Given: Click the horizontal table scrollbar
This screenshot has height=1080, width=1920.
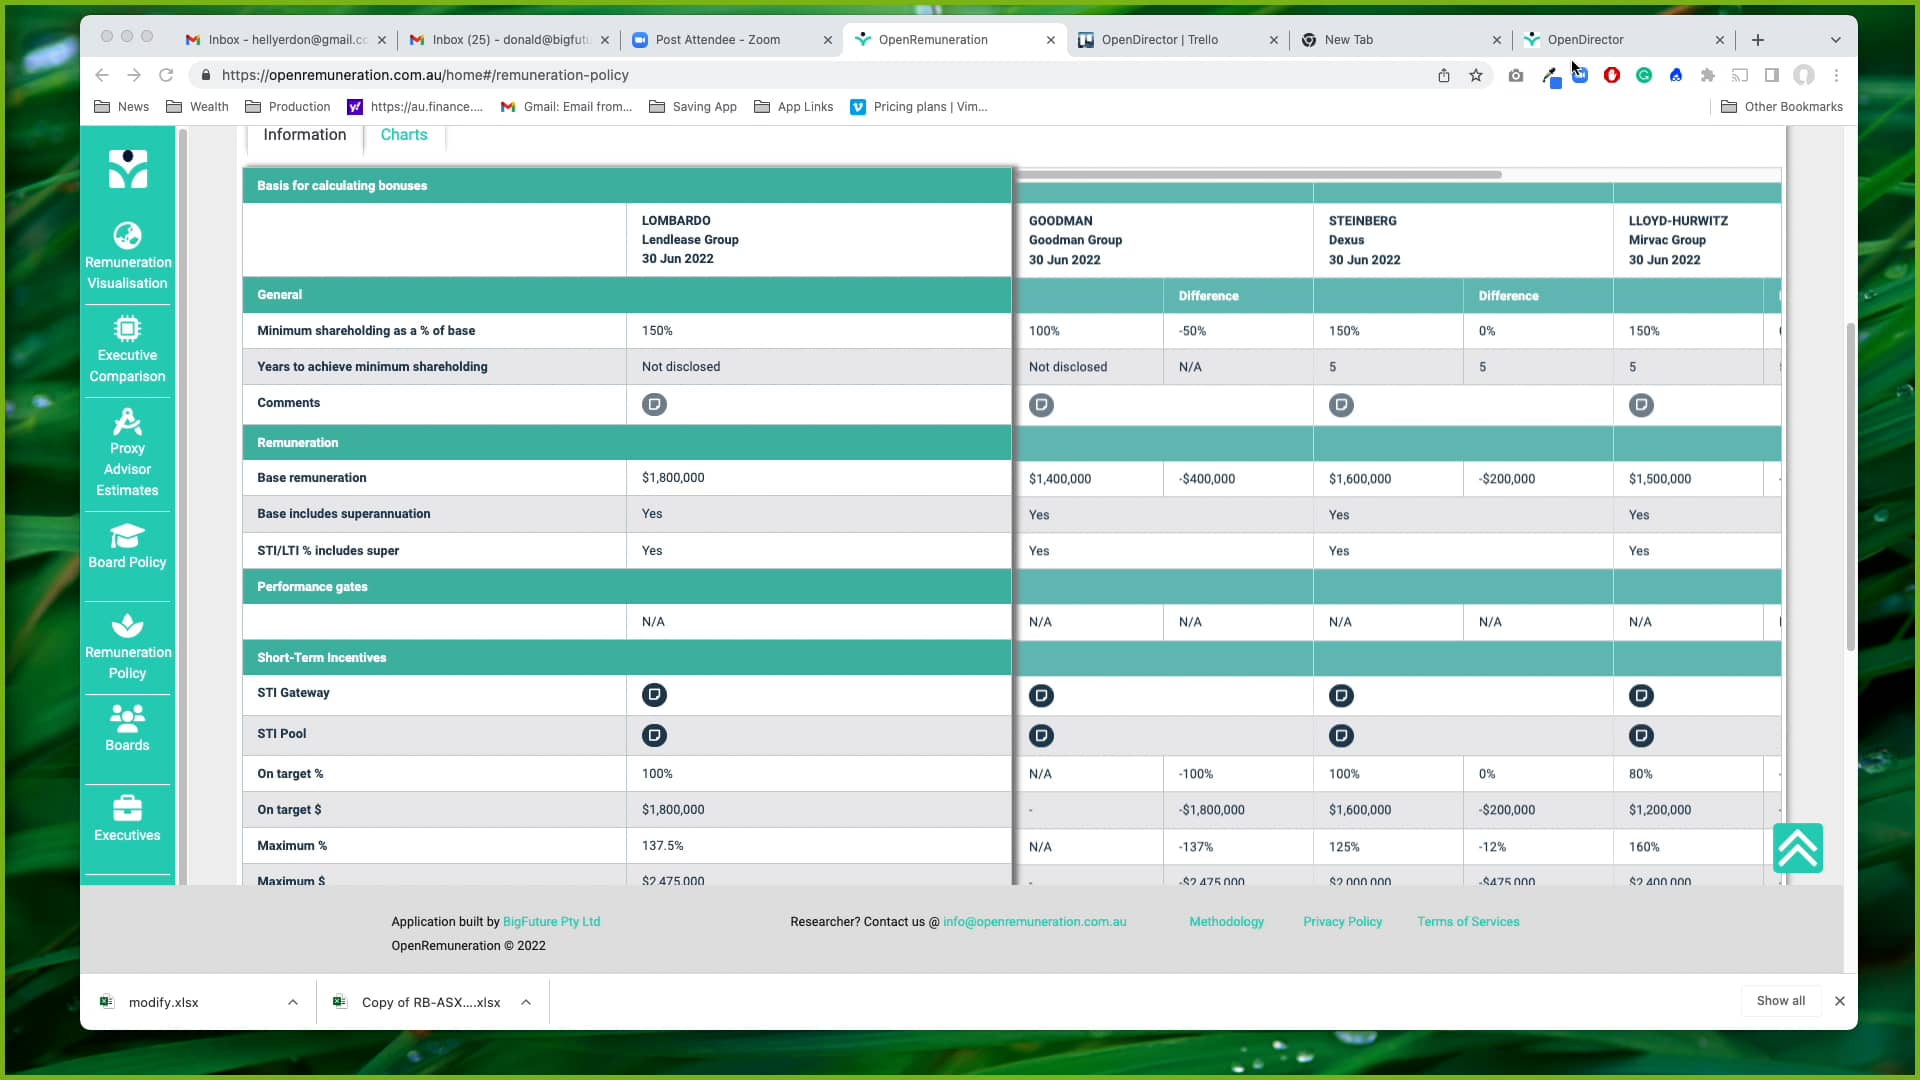Looking at the screenshot, I should point(1259,175).
